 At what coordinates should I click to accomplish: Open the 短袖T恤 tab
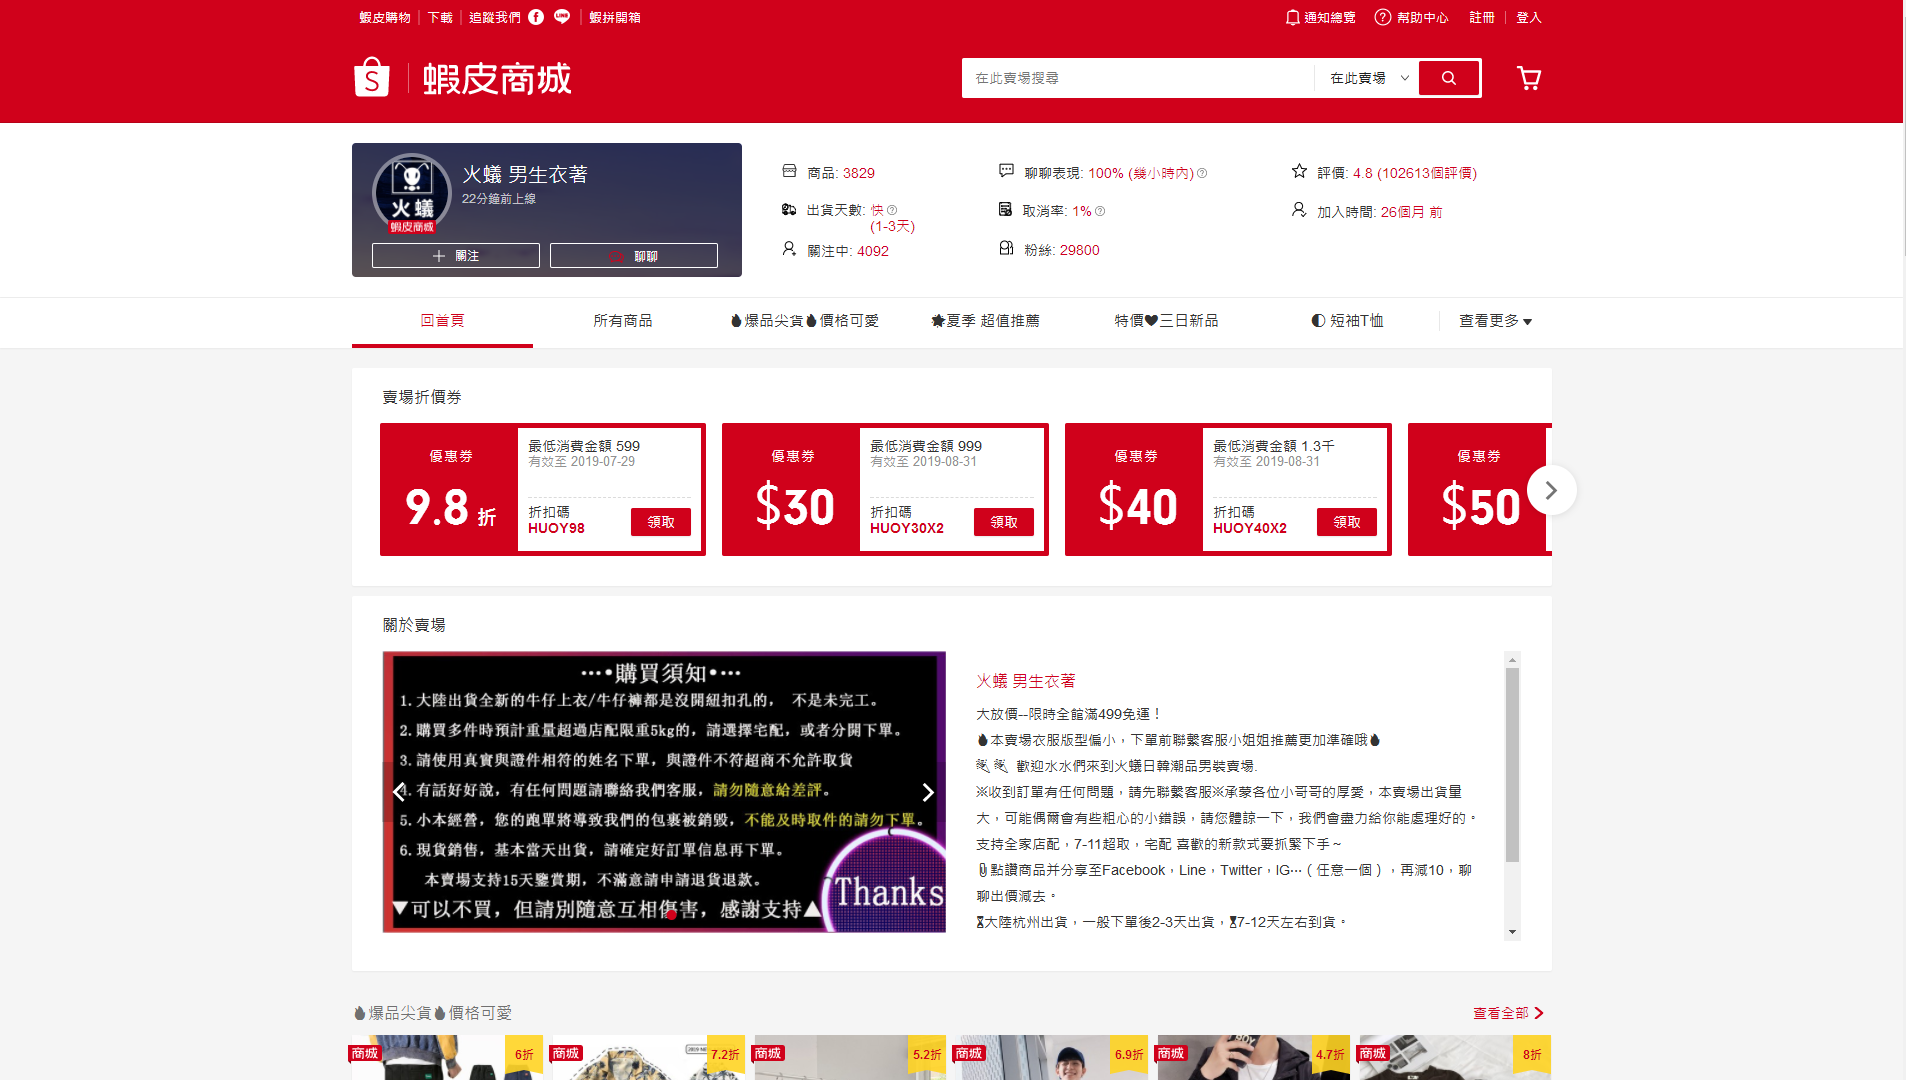click(x=1347, y=321)
